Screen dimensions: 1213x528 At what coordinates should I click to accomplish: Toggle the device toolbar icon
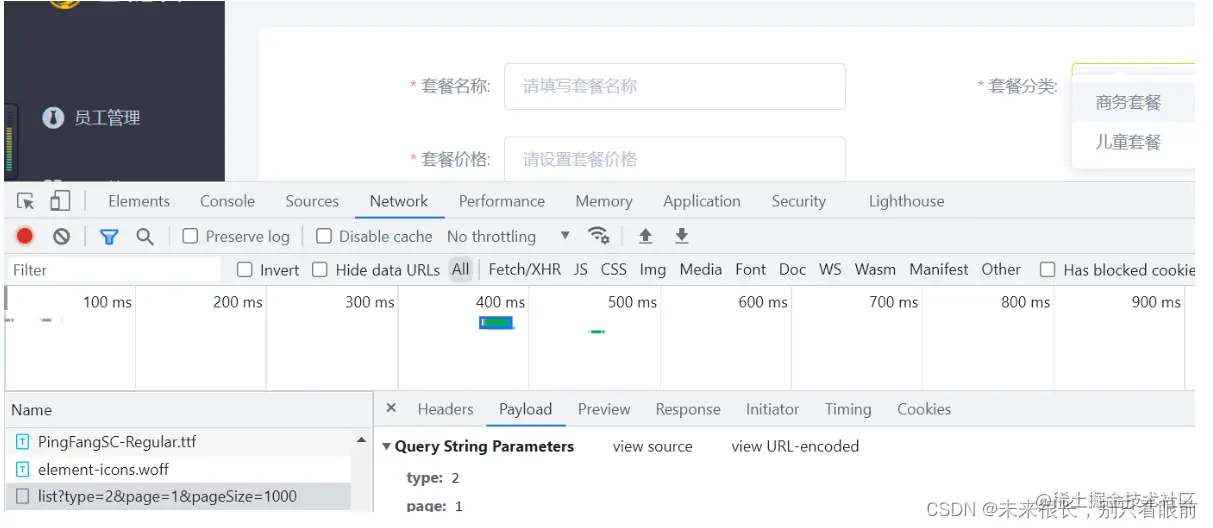(60, 201)
